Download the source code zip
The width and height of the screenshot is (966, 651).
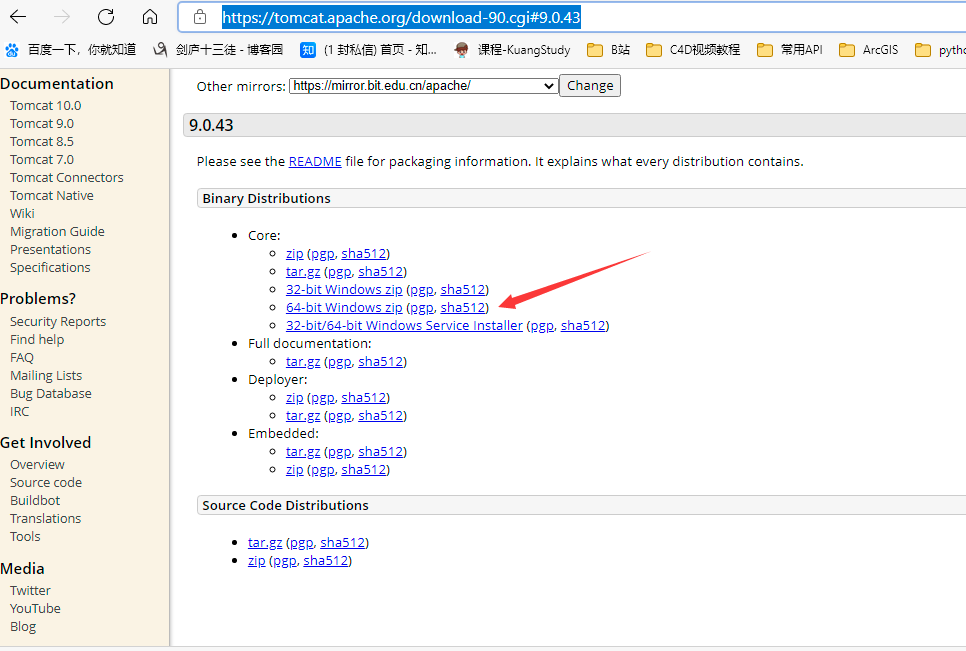pos(256,560)
